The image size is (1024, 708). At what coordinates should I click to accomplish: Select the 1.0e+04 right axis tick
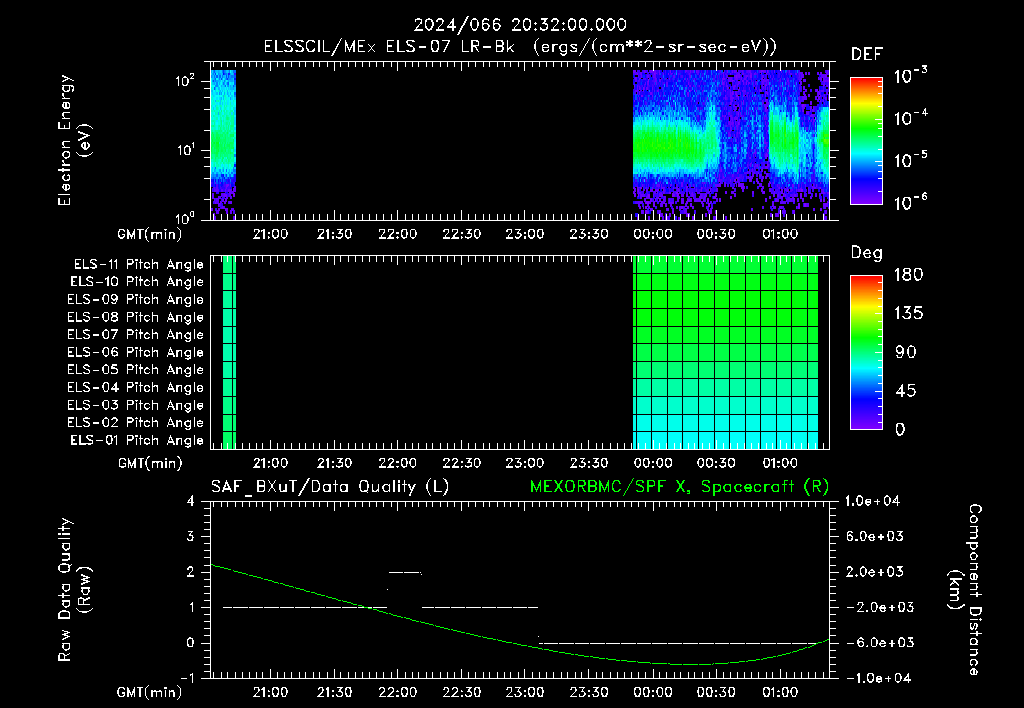pos(872,501)
